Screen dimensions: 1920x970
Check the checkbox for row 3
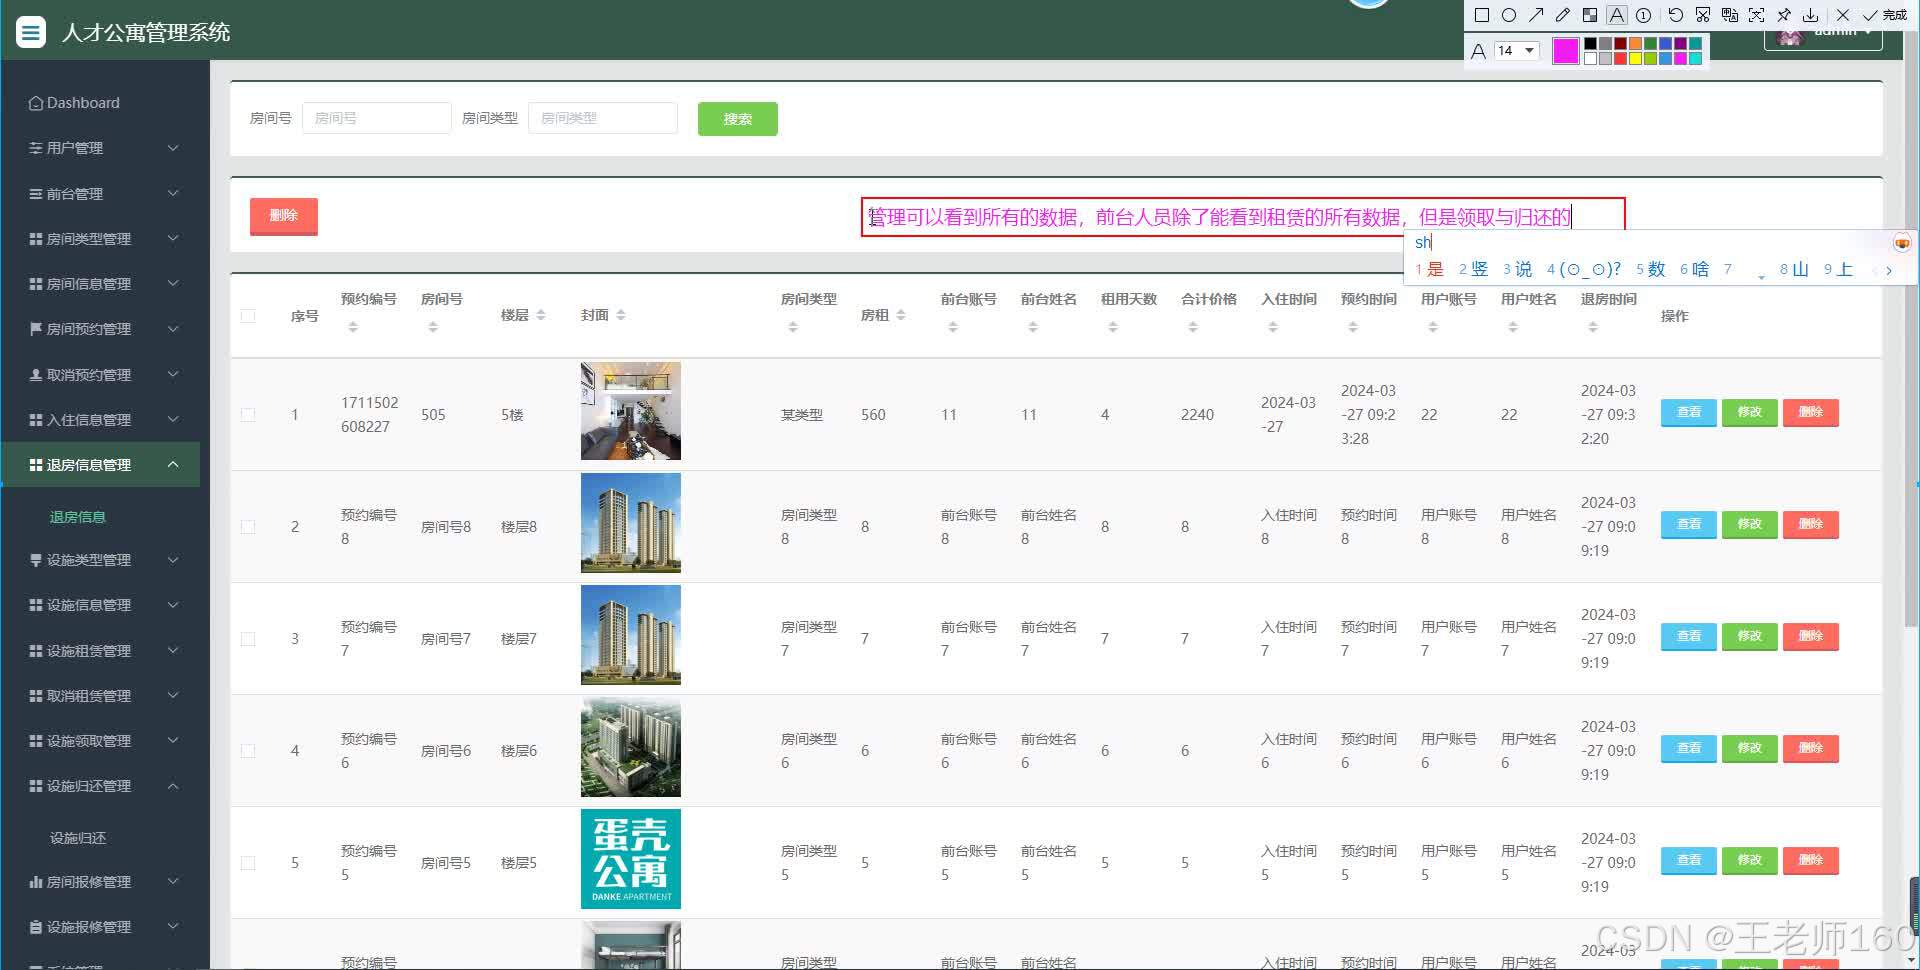tap(248, 639)
